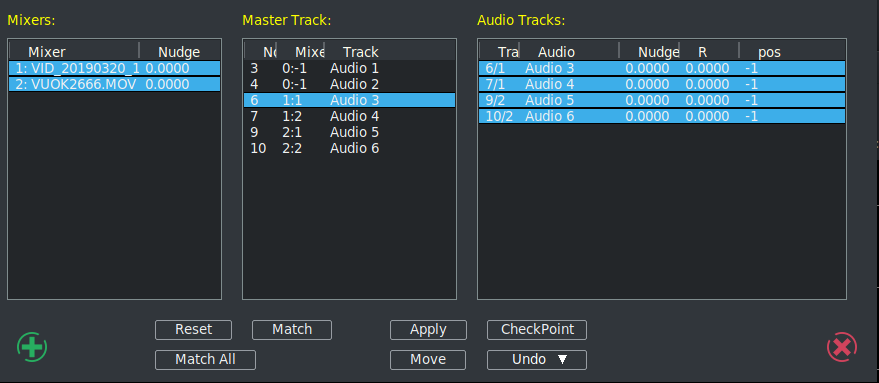This screenshot has width=879, height=383.
Task: Select Audio 4 in Master Track list
Action: pyautogui.click(x=349, y=116)
